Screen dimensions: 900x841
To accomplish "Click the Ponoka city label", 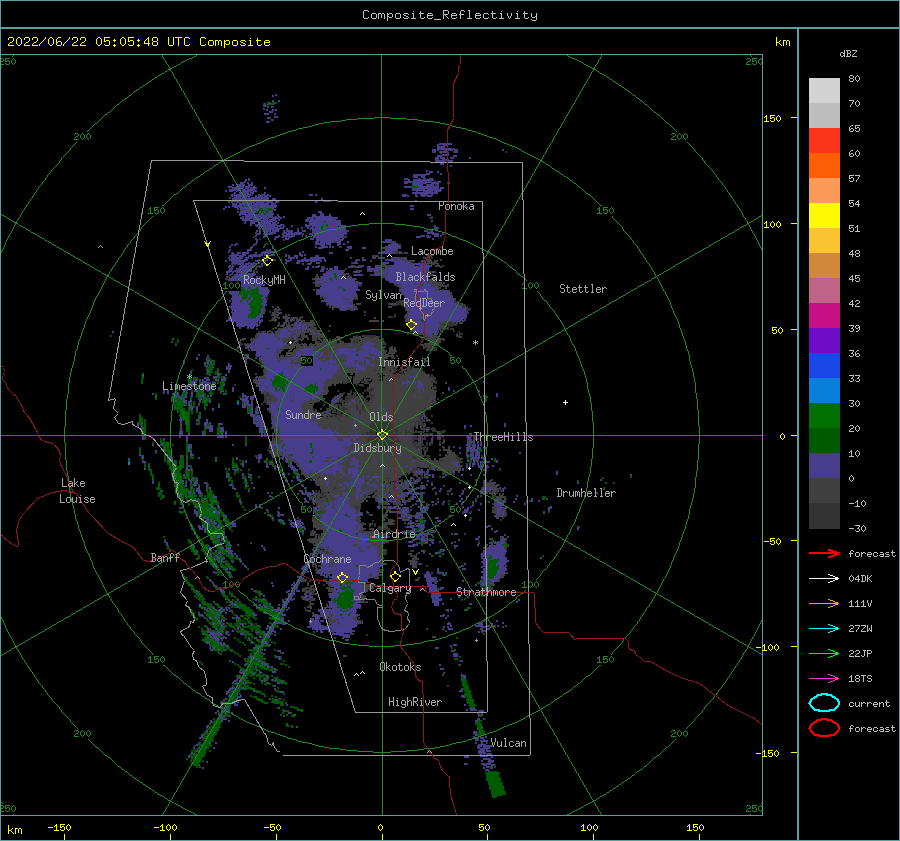I will click(456, 206).
